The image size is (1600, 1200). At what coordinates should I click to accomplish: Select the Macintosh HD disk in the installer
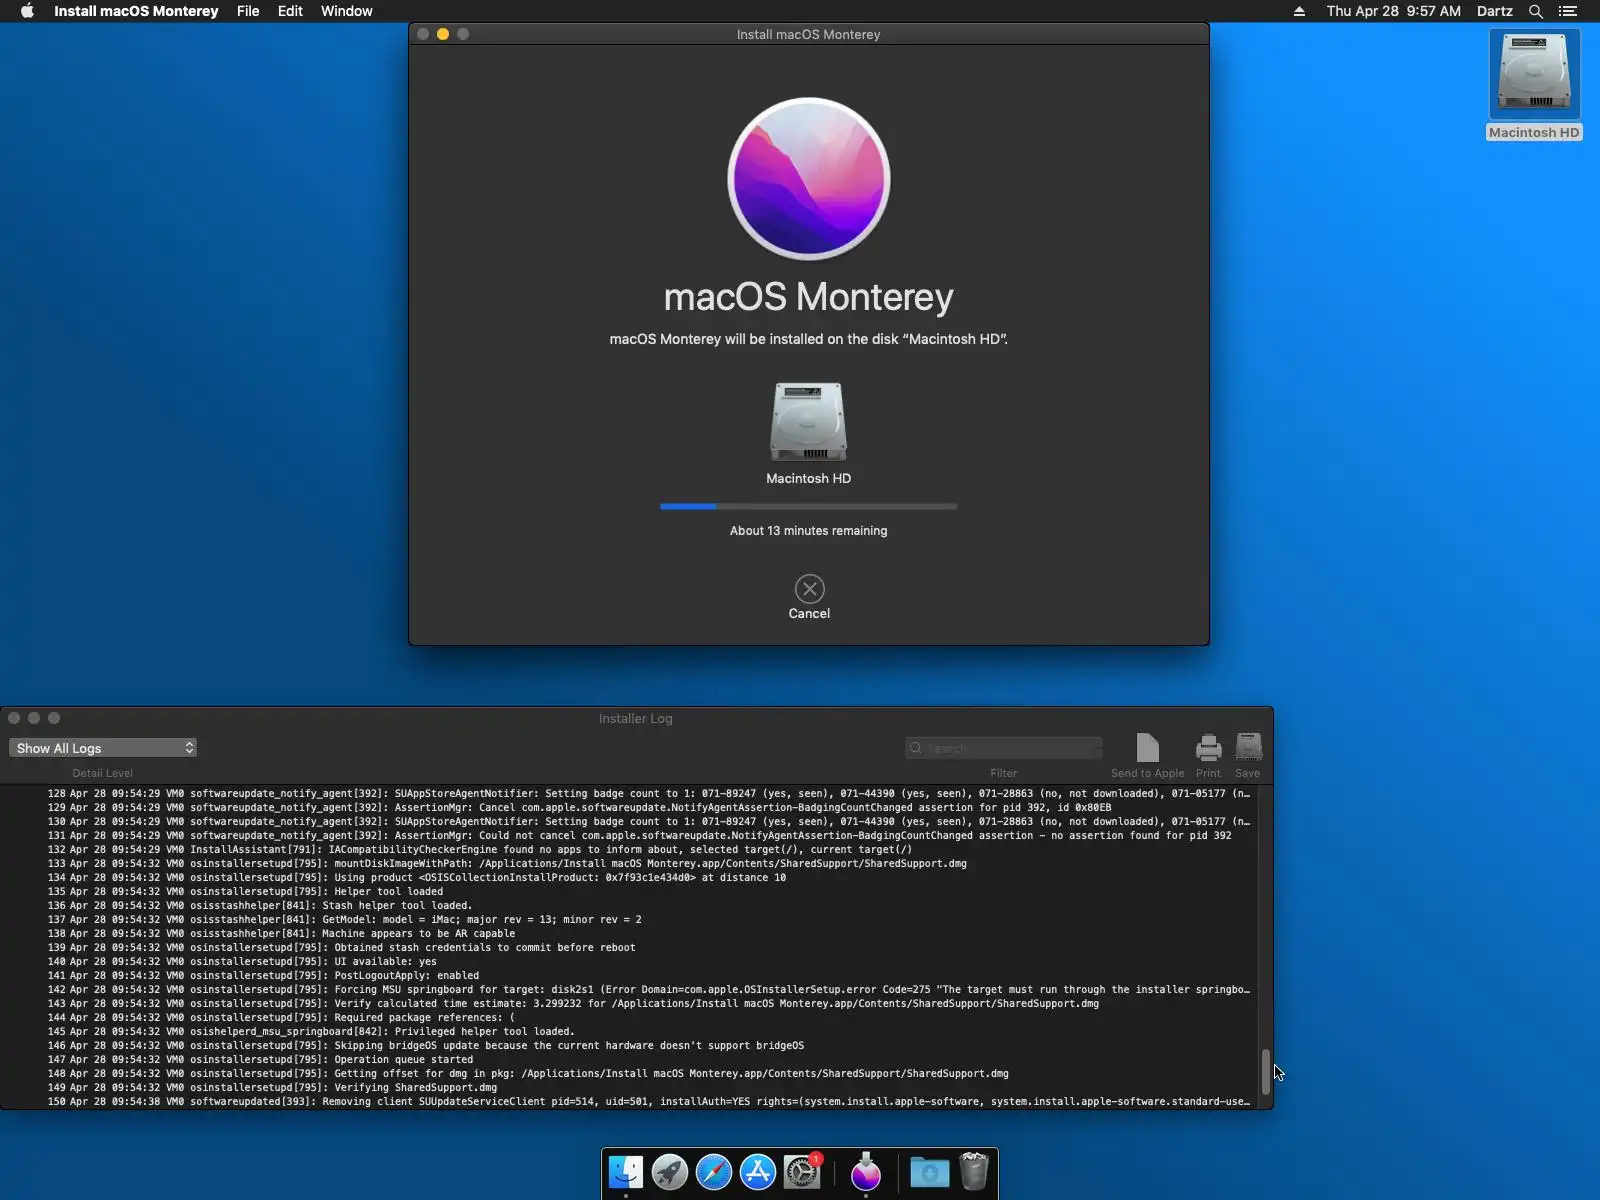[x=808, y=433]
